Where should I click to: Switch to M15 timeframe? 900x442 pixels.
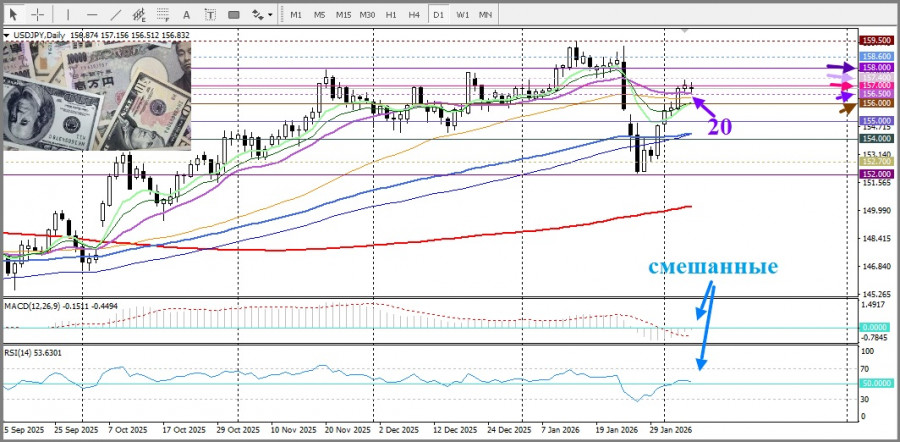tap(343, 14)
